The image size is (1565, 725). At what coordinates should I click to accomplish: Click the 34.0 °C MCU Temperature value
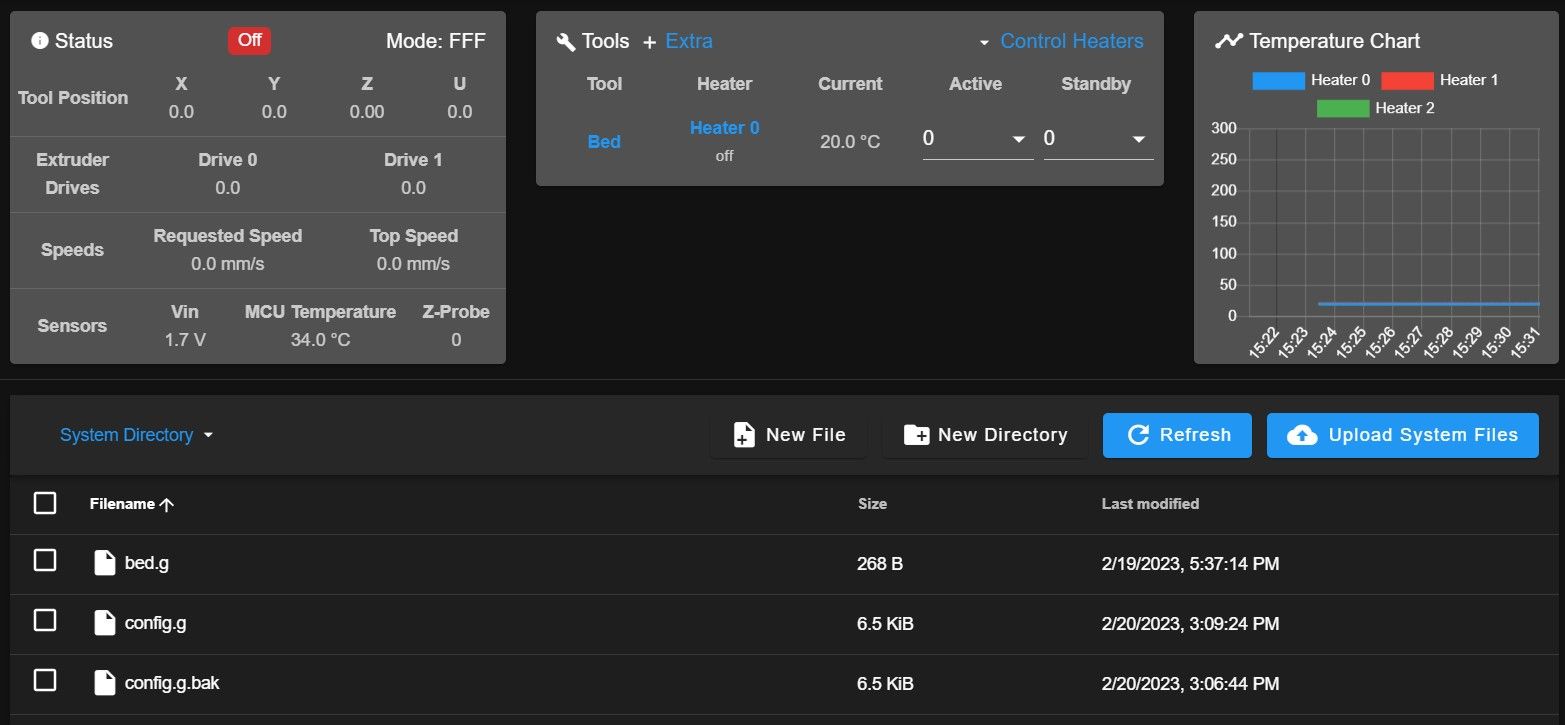point(320,340)
